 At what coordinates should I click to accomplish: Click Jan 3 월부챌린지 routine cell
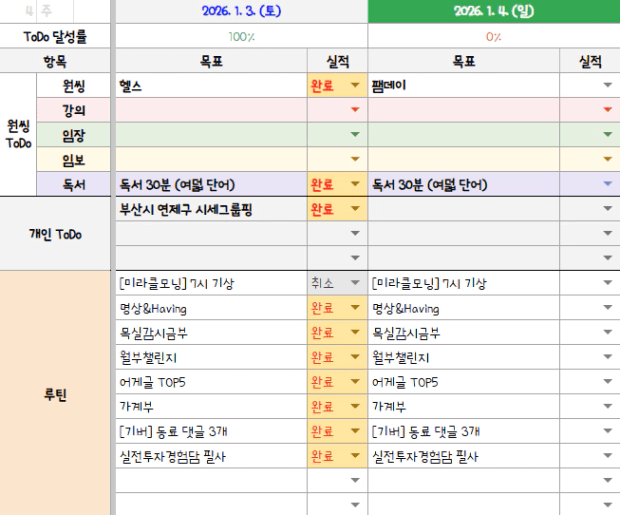(211, 357)
